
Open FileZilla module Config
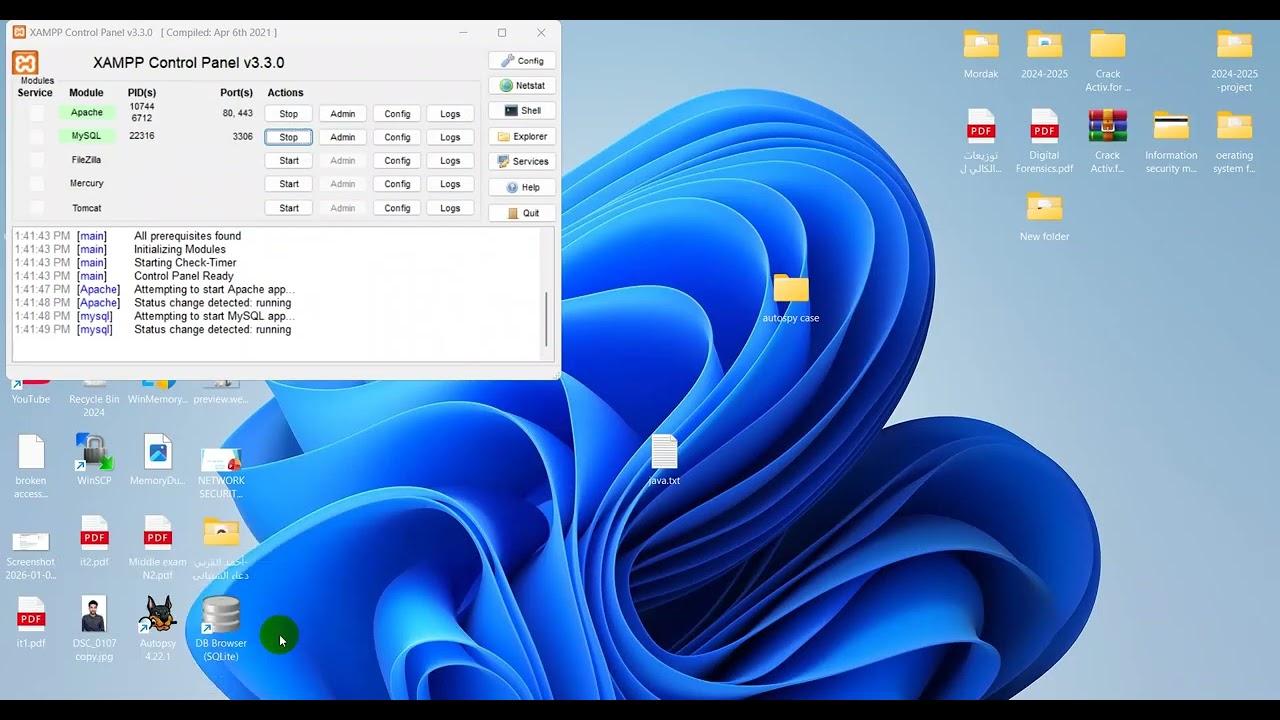tap(397, 161)
